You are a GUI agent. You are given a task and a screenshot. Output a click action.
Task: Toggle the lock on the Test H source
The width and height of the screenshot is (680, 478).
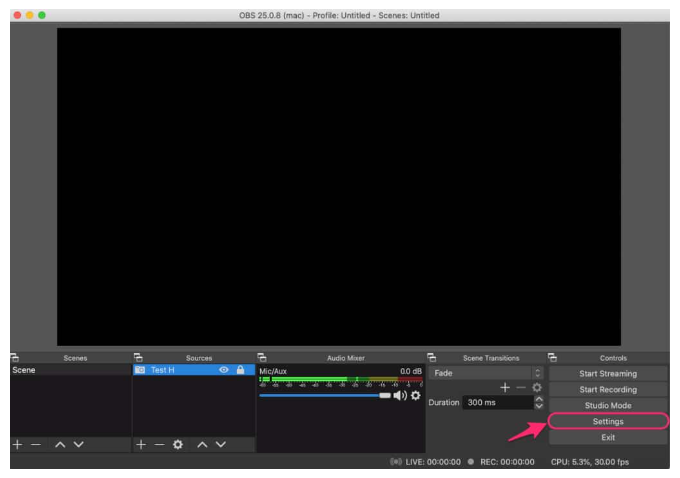(240, 370)
